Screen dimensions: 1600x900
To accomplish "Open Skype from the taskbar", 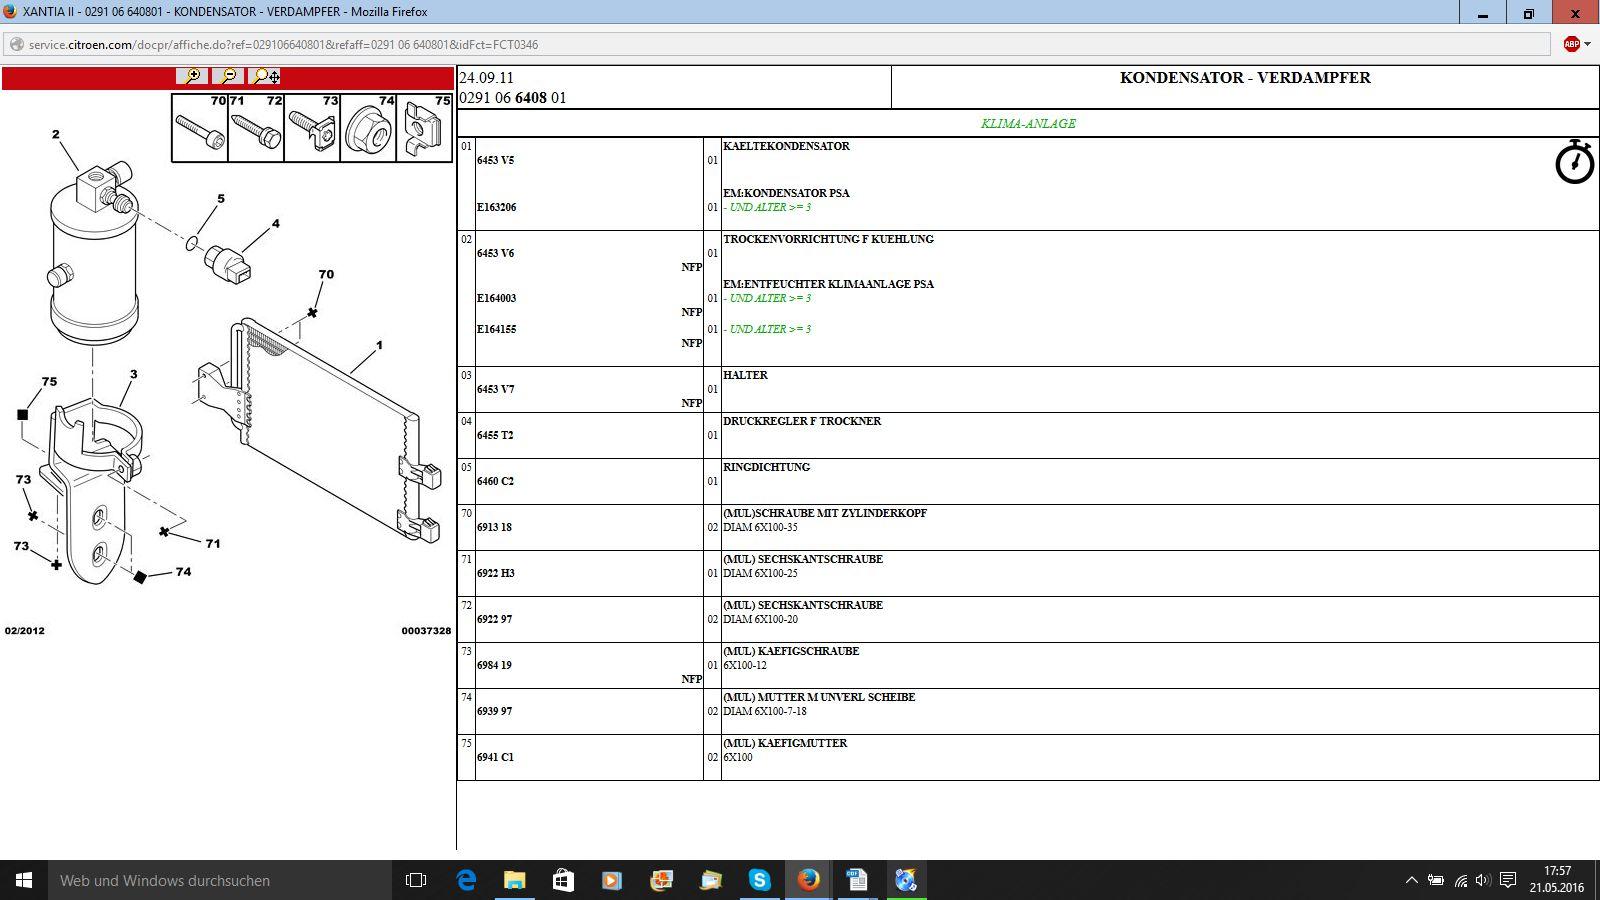I will click(759, 880).
